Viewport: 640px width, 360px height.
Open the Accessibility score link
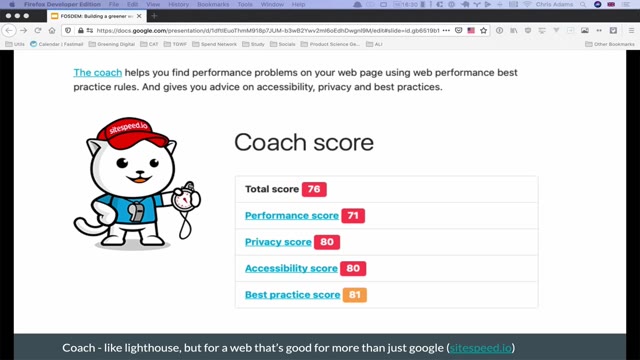coord(291,268)
